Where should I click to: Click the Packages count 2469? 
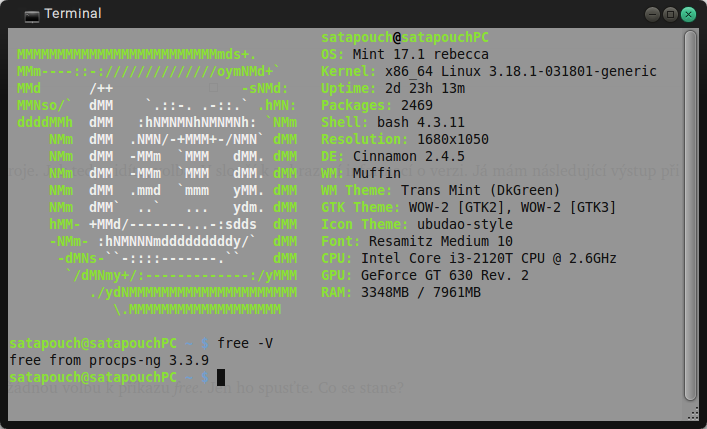point(417,105)
